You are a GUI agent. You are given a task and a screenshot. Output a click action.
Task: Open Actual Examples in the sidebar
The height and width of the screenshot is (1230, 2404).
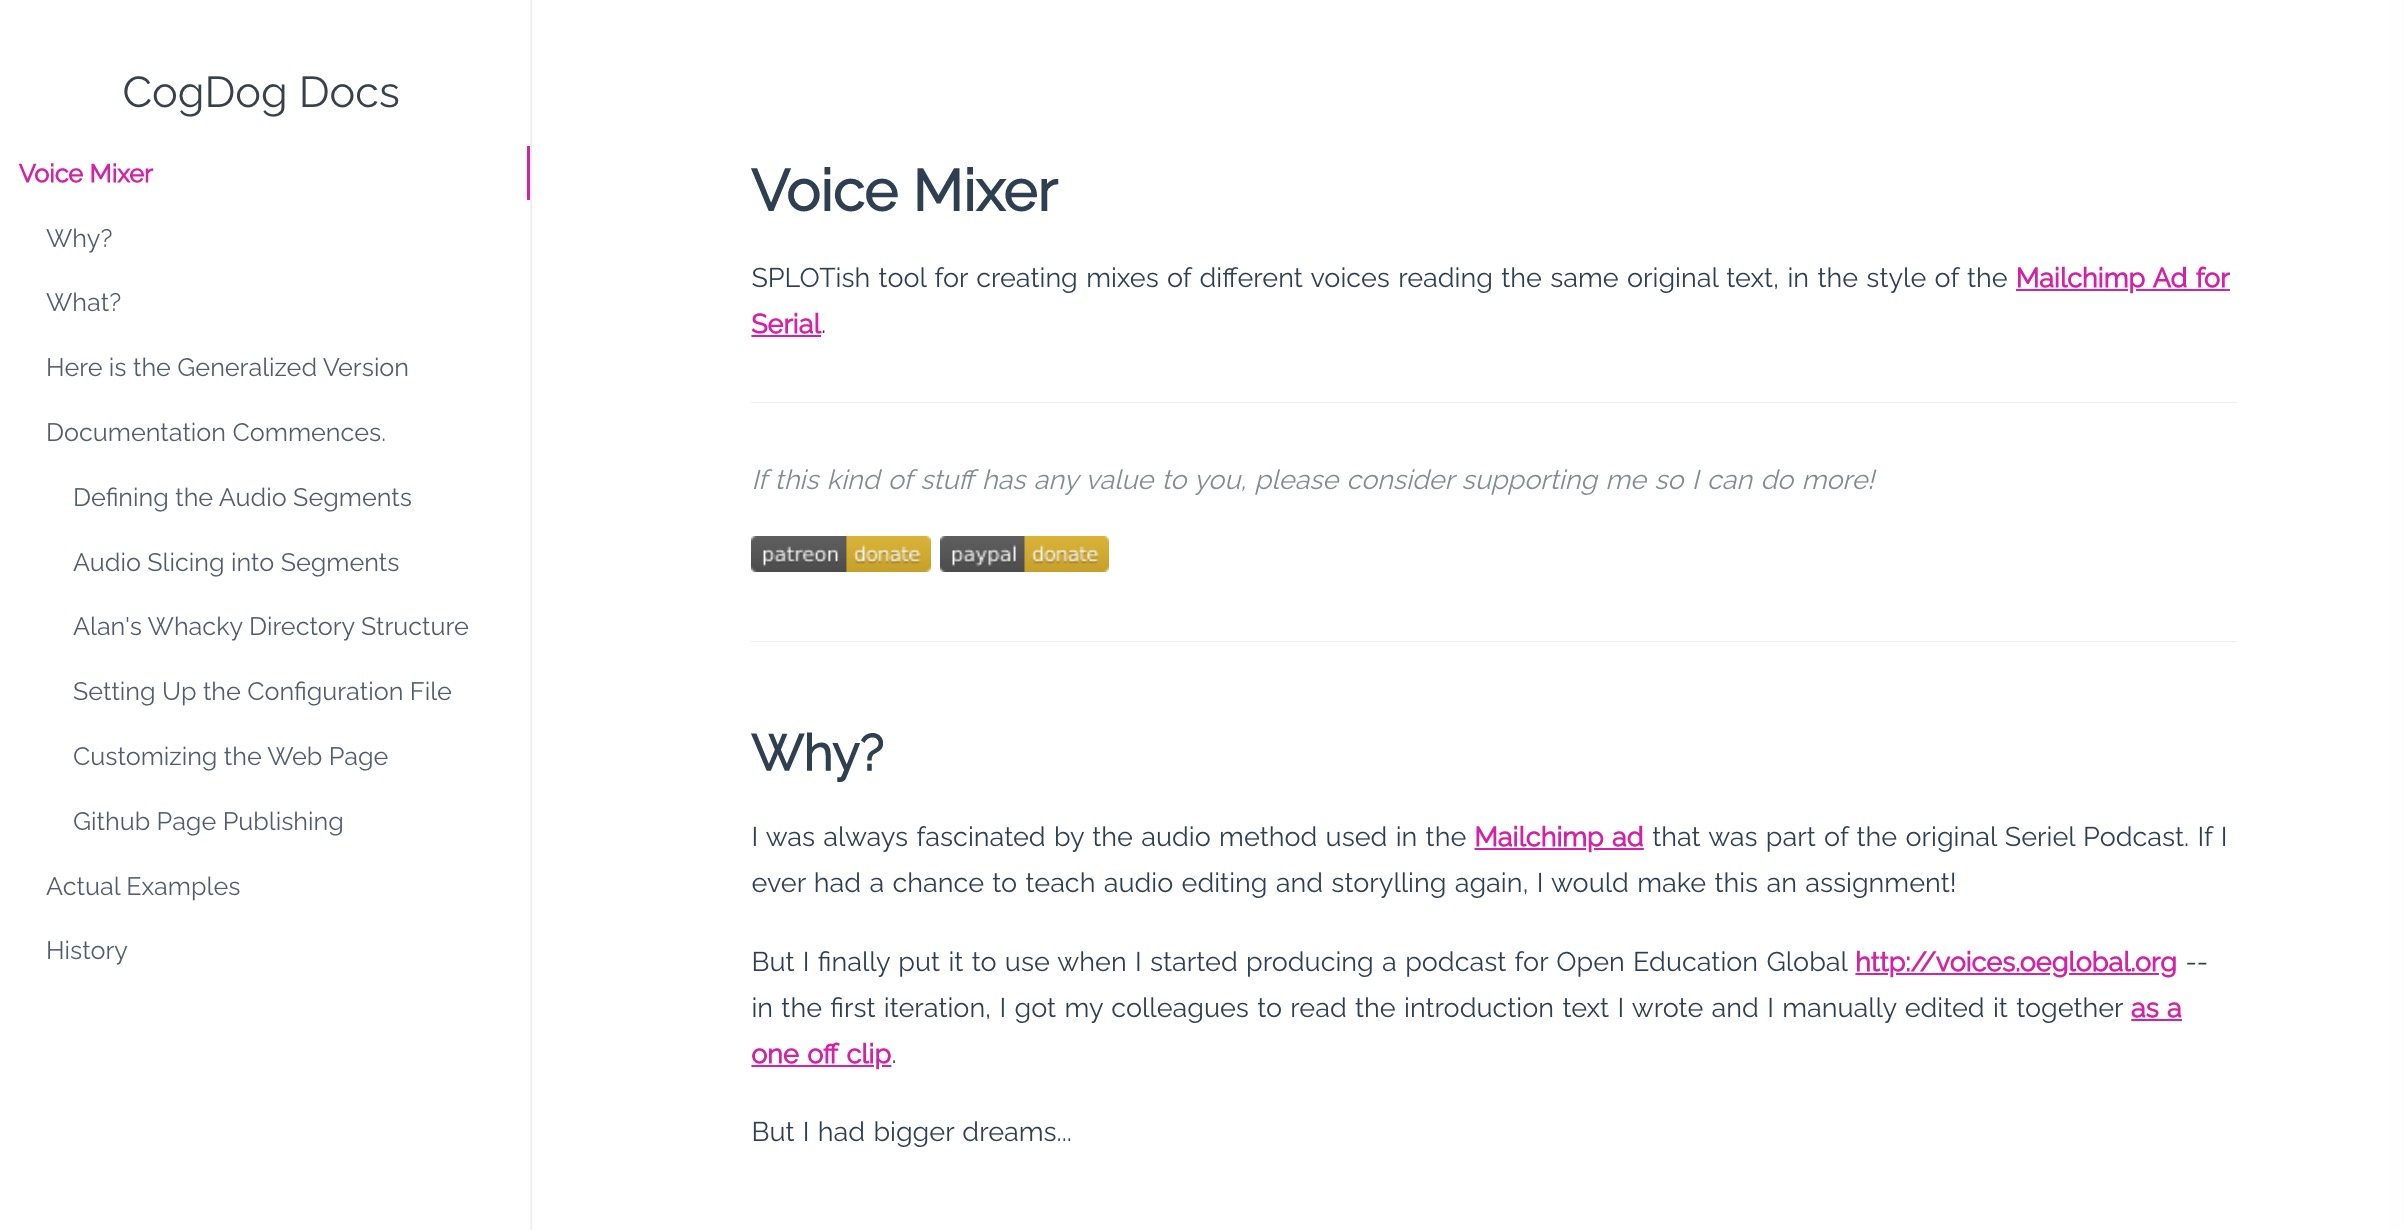(x=143, y=887)
